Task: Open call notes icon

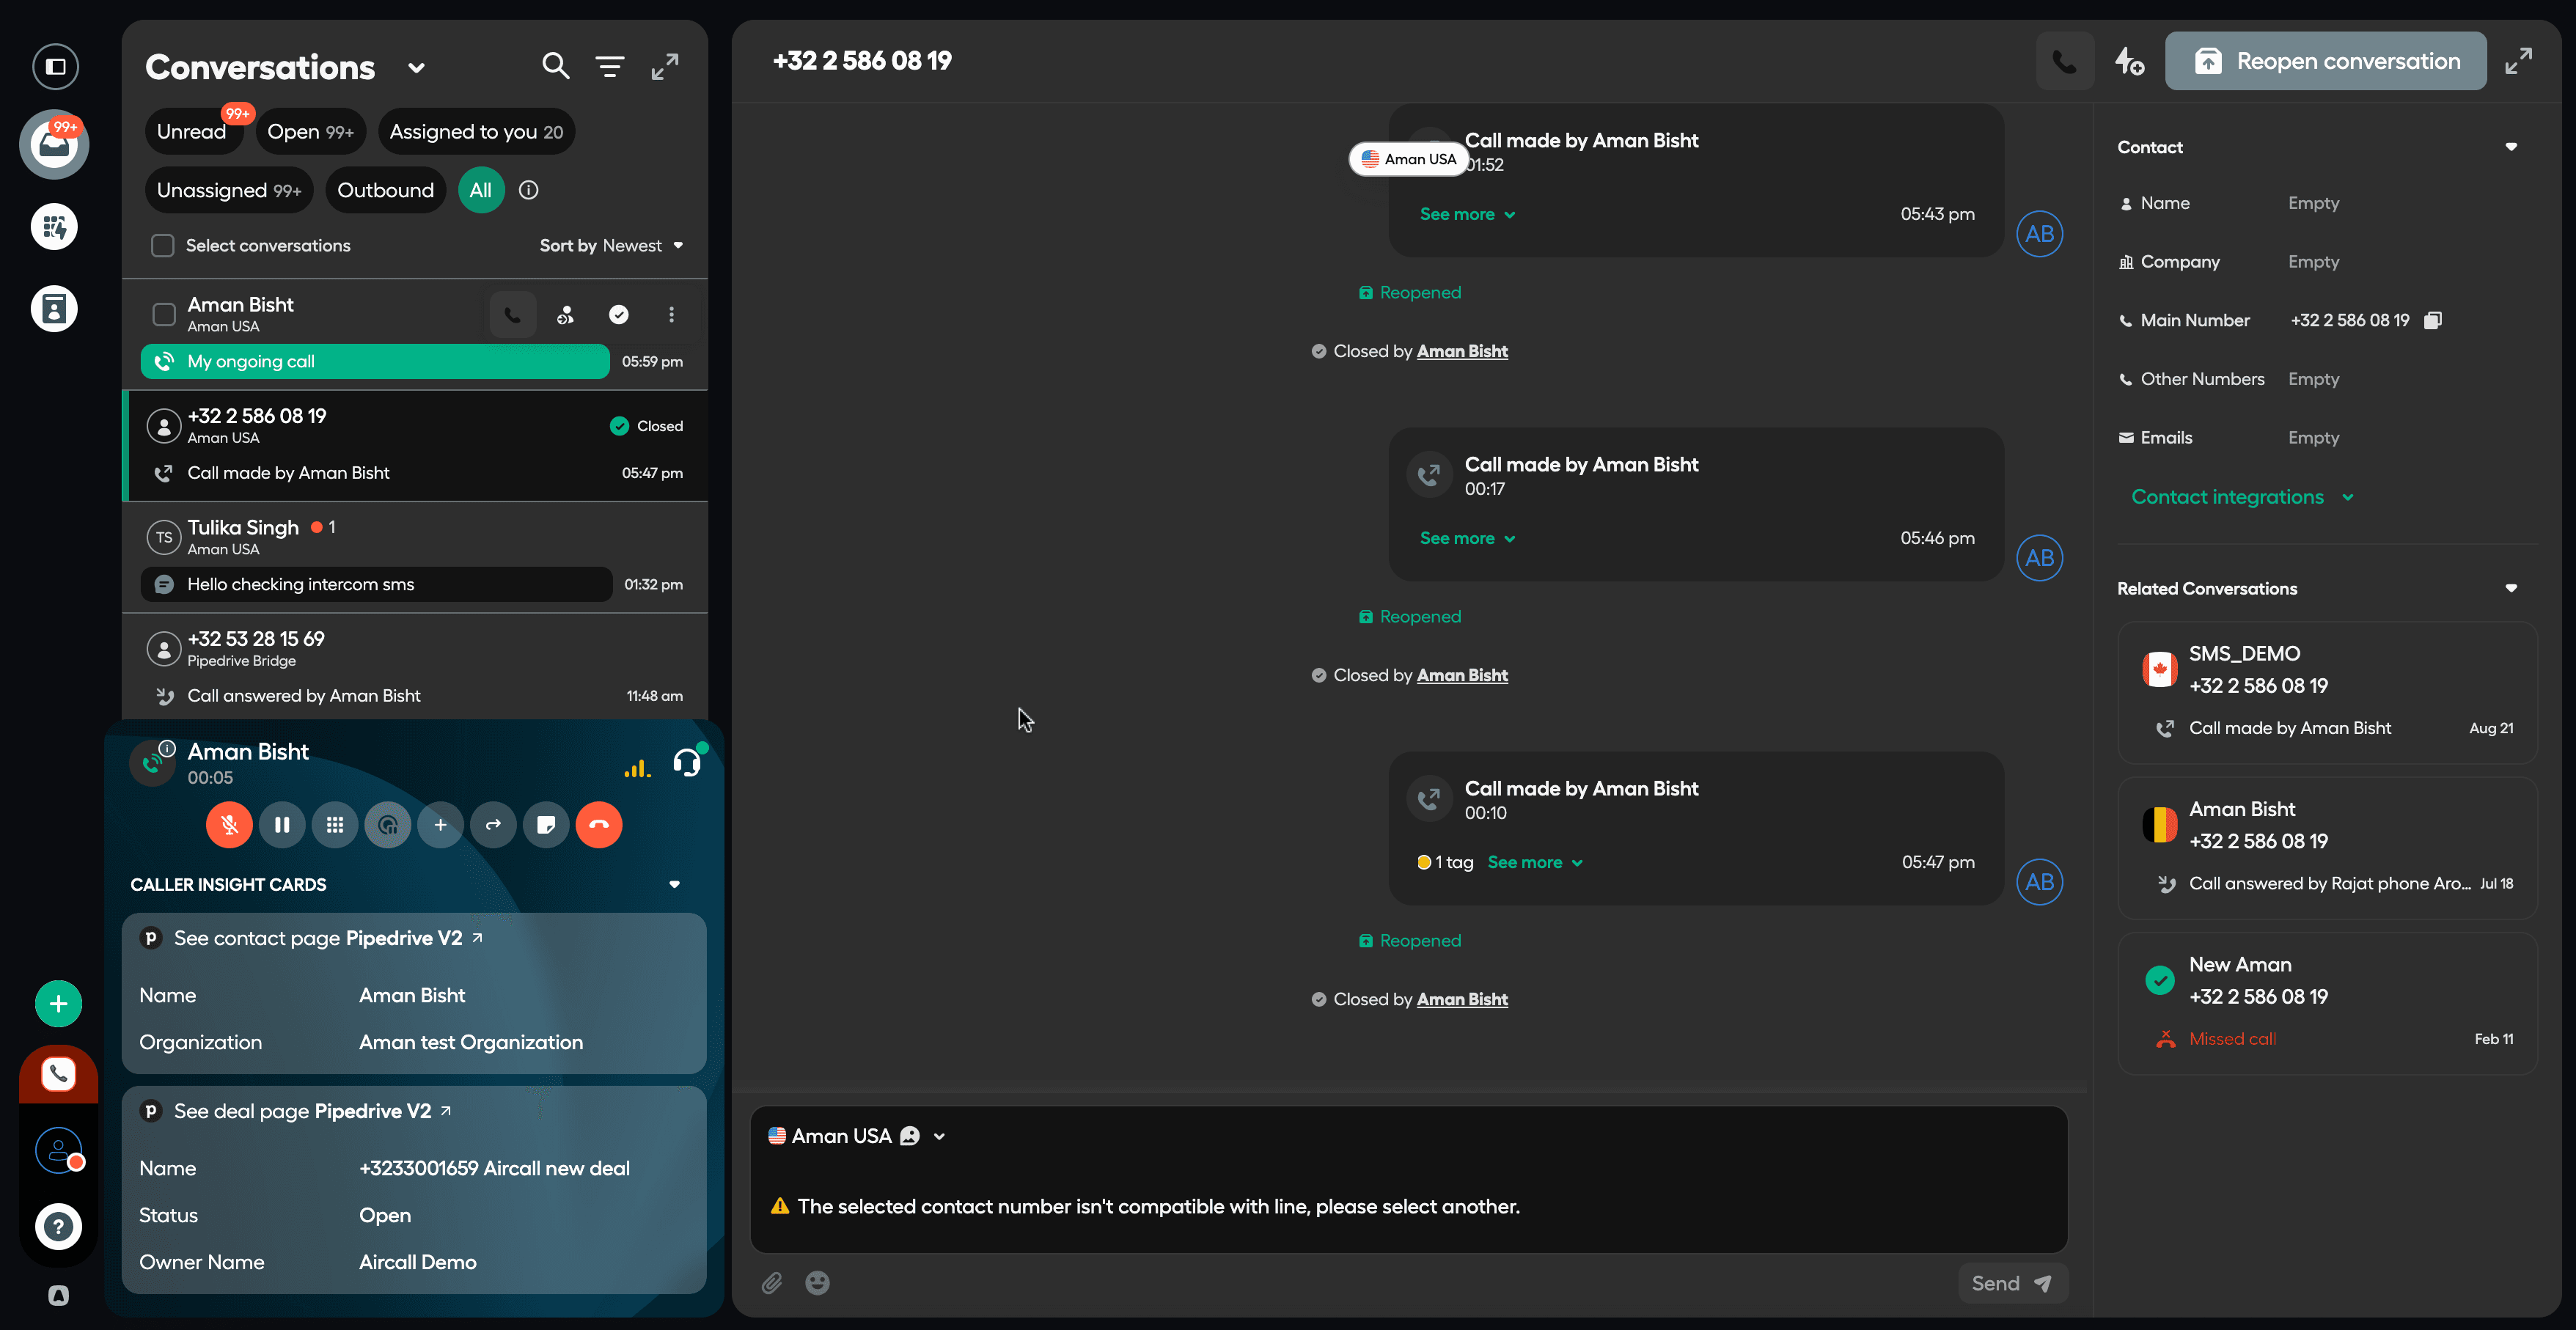Action: click(x=546, y=825)
